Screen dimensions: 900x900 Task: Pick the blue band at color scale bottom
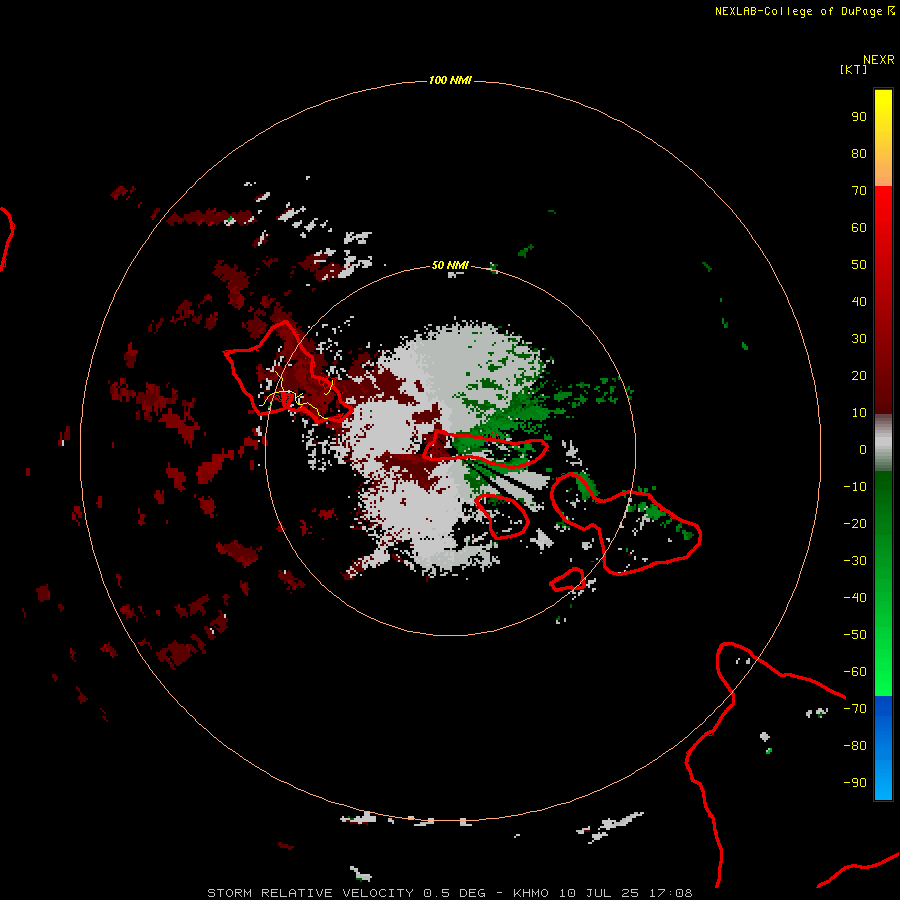[883, 748]
